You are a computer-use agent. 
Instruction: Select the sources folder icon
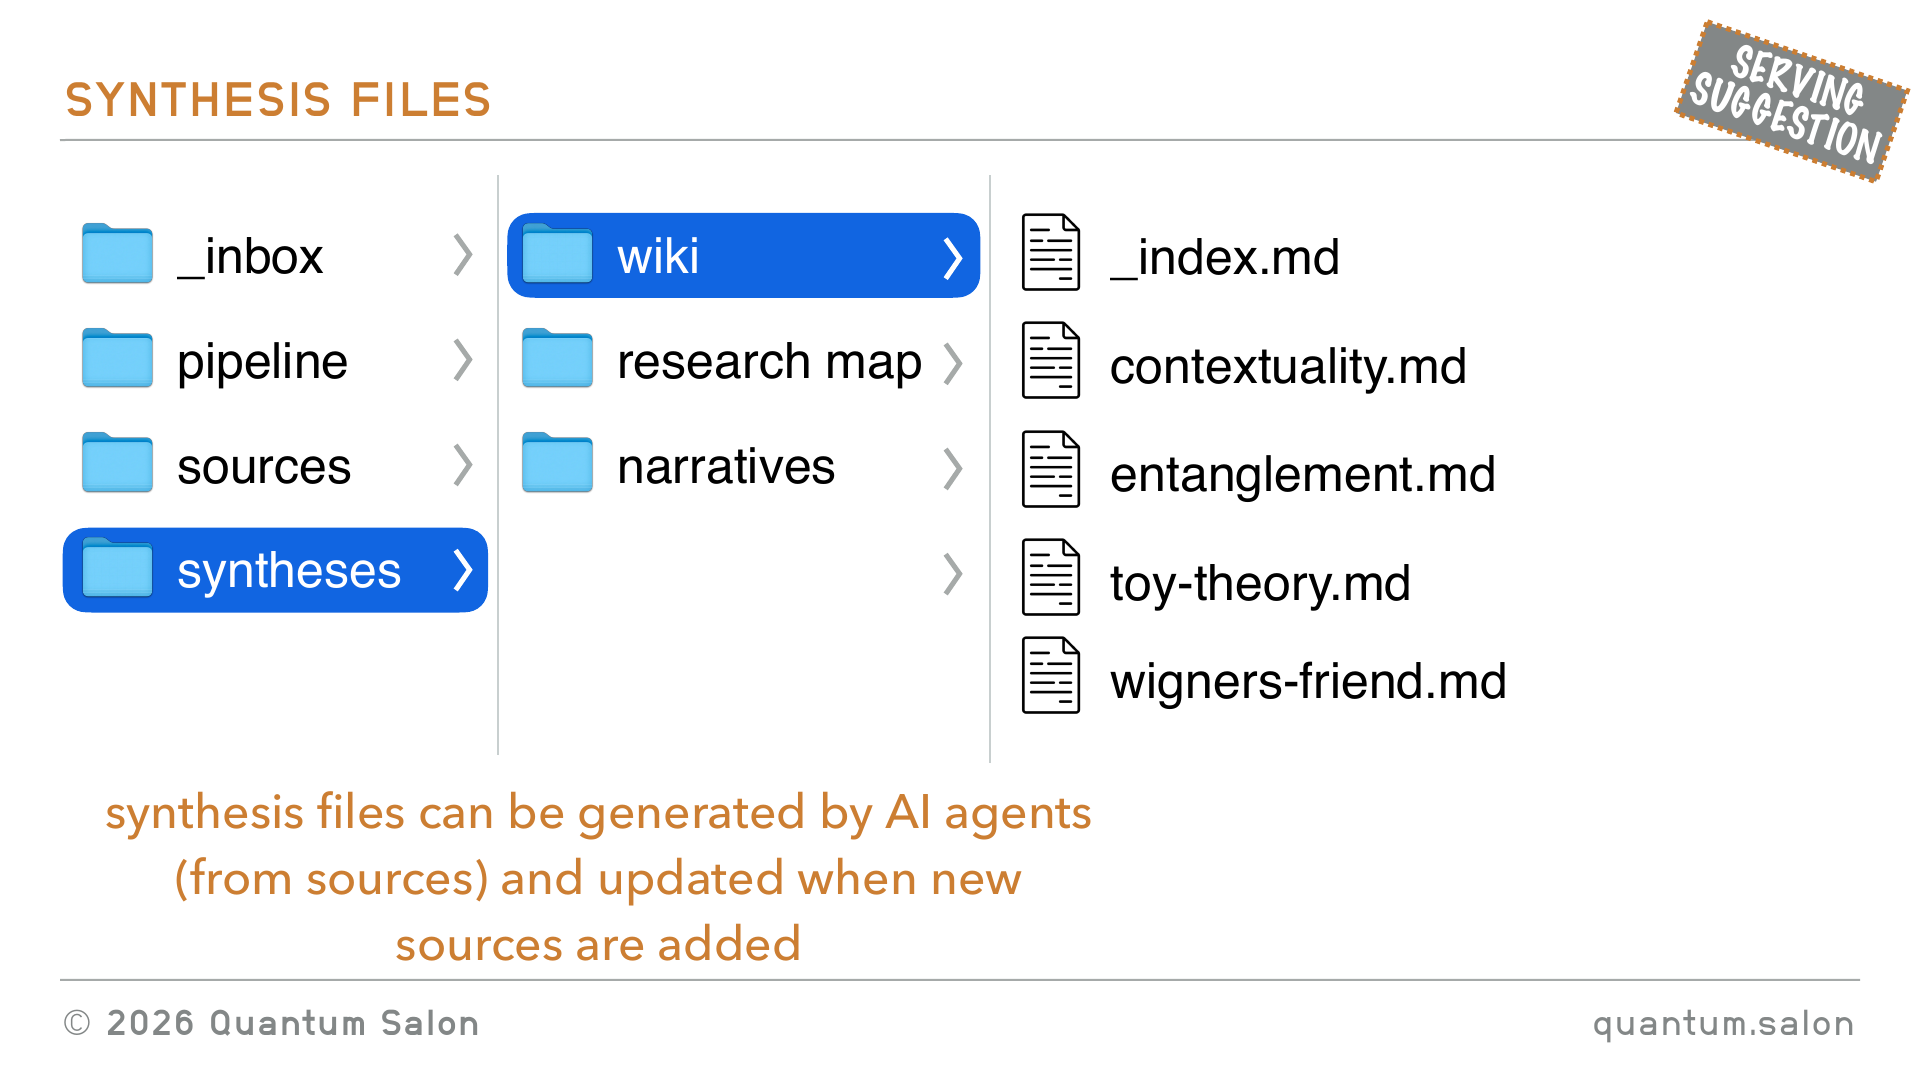click(117, 463)
